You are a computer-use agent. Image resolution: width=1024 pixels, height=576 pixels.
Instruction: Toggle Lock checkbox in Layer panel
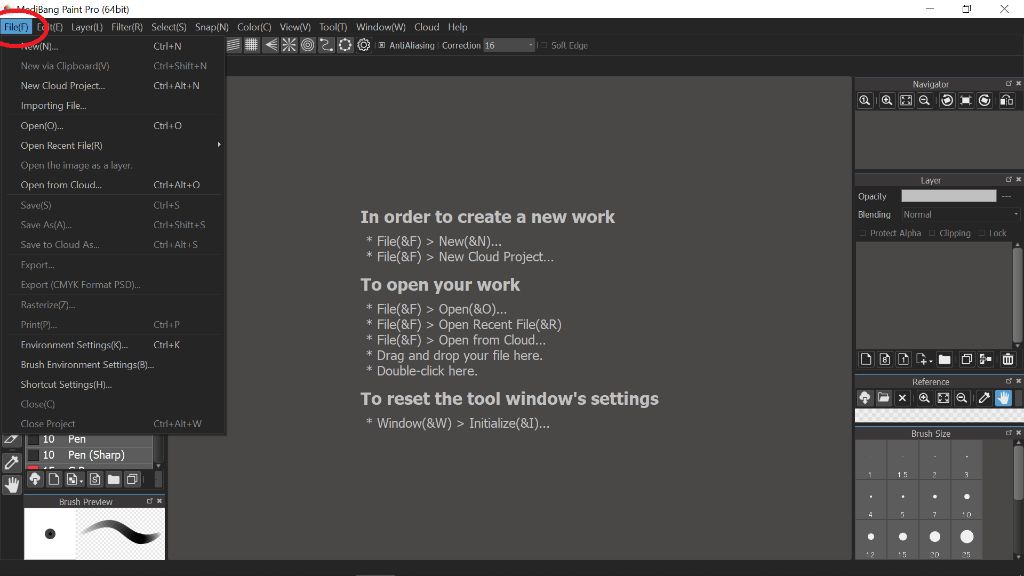[x=982, y=233]
